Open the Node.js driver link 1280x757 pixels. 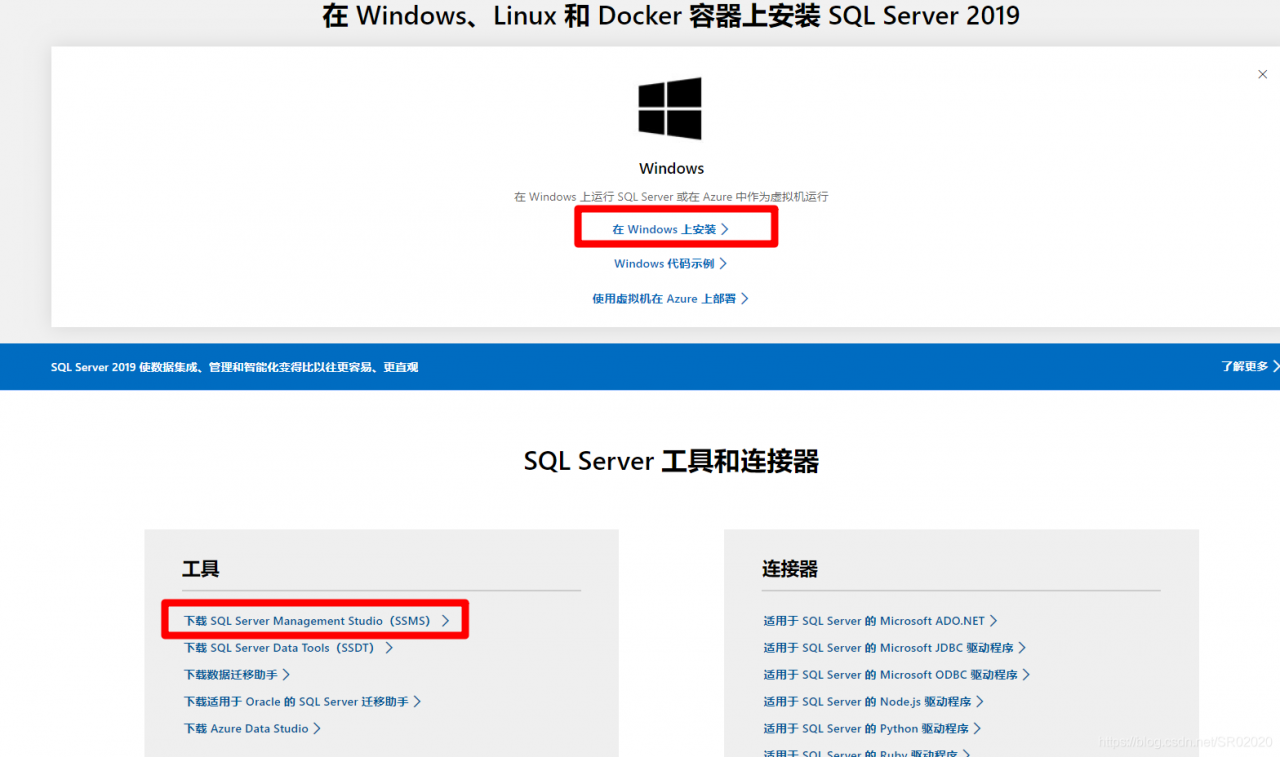pyautogui.click(x=874, y=702)
